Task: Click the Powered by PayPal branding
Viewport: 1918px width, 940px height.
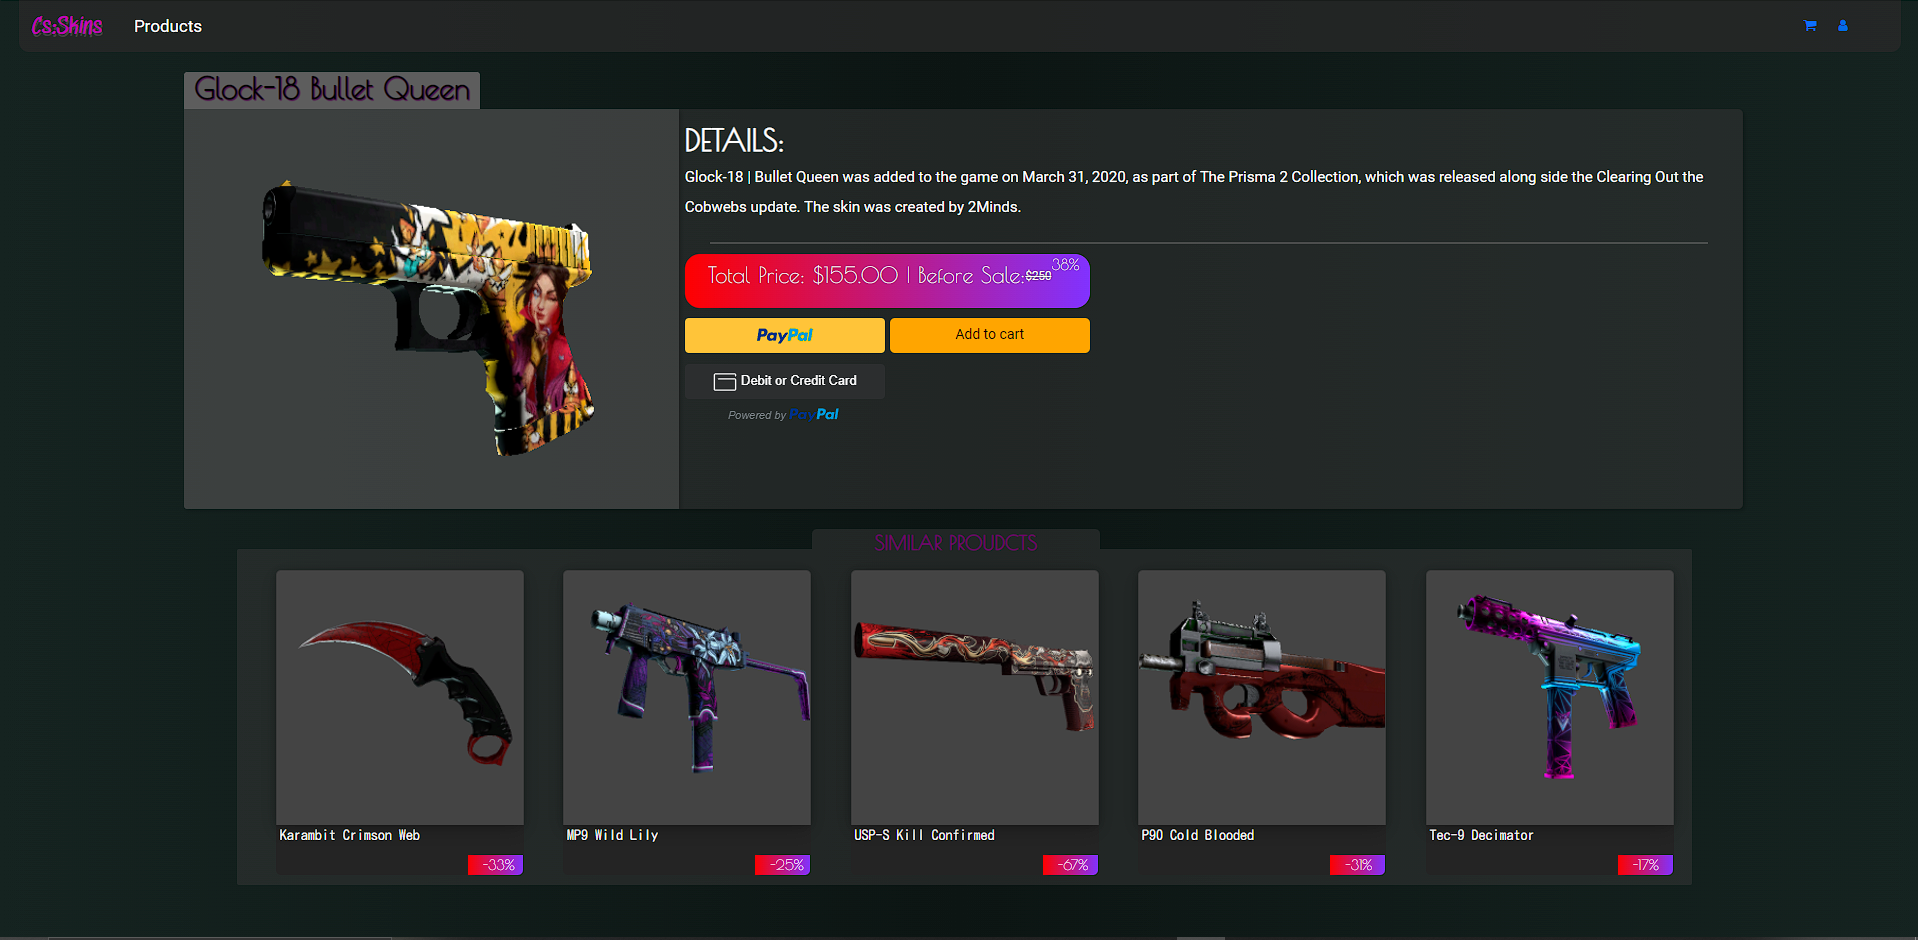Action: point(784,414)
